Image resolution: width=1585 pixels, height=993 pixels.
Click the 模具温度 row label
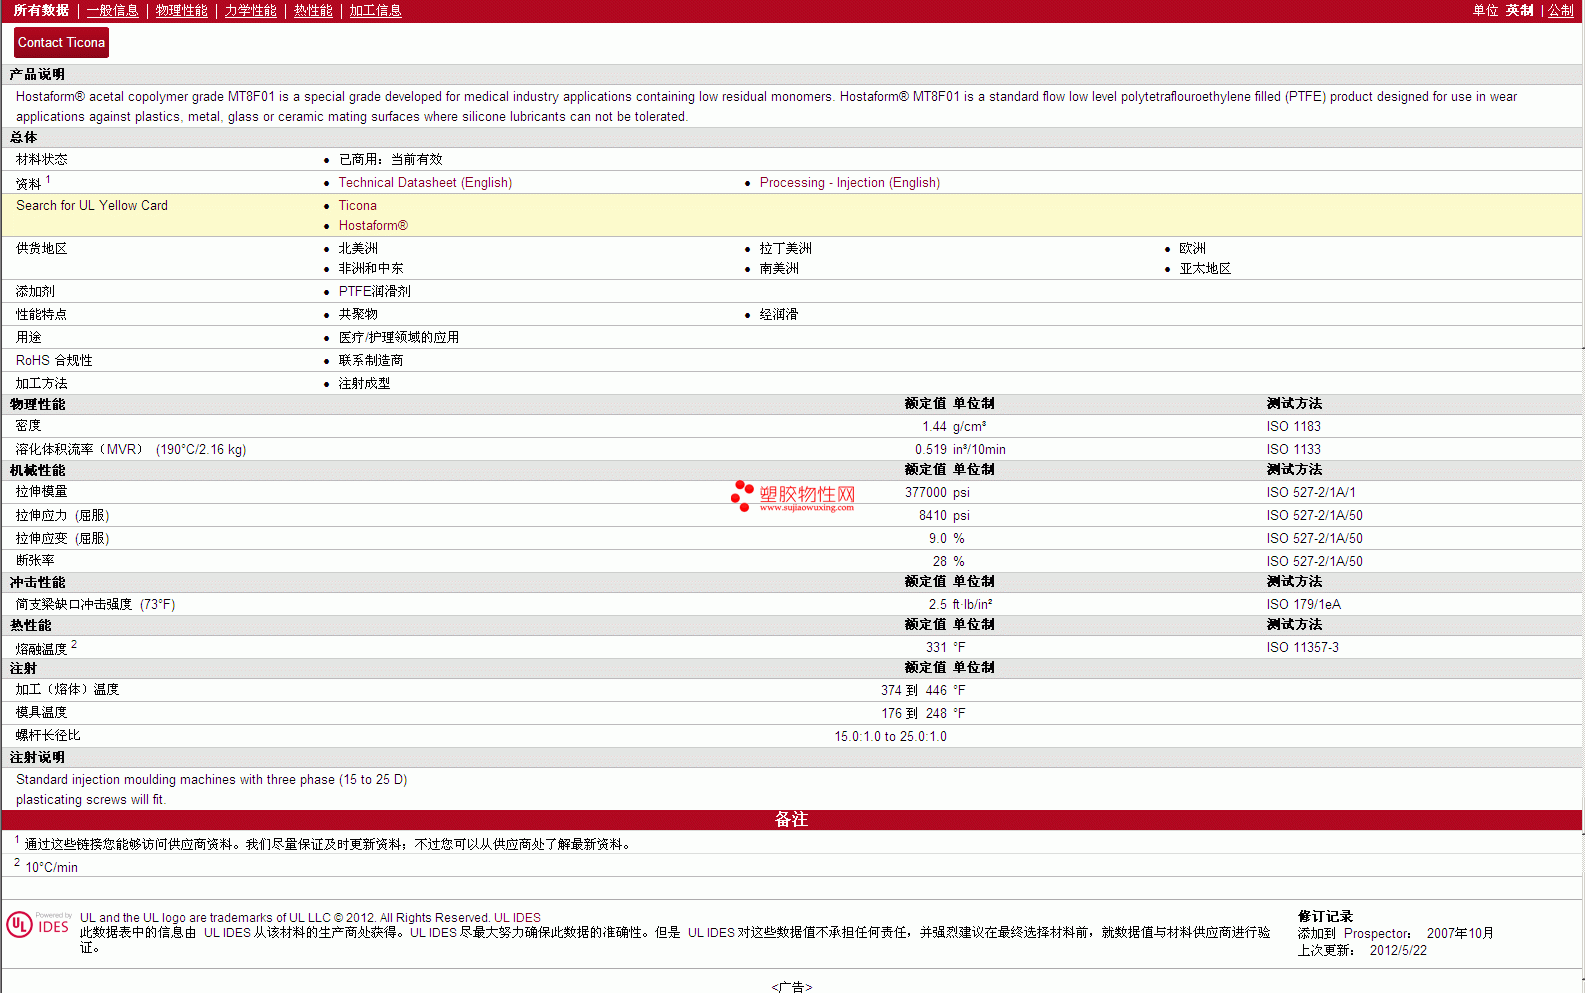(x=41, y=713)
